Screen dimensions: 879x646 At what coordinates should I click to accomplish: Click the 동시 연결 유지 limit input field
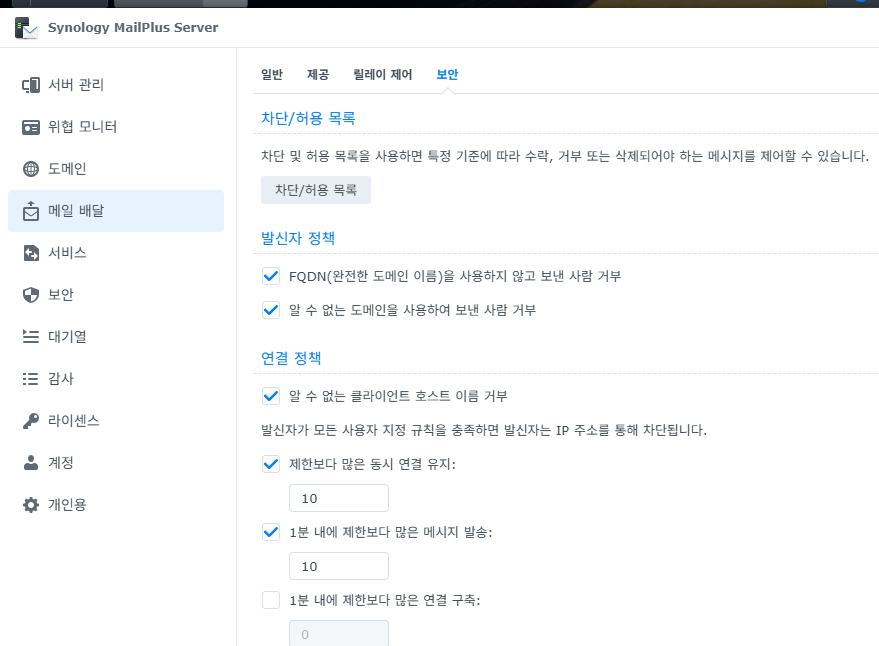(339, 498)
